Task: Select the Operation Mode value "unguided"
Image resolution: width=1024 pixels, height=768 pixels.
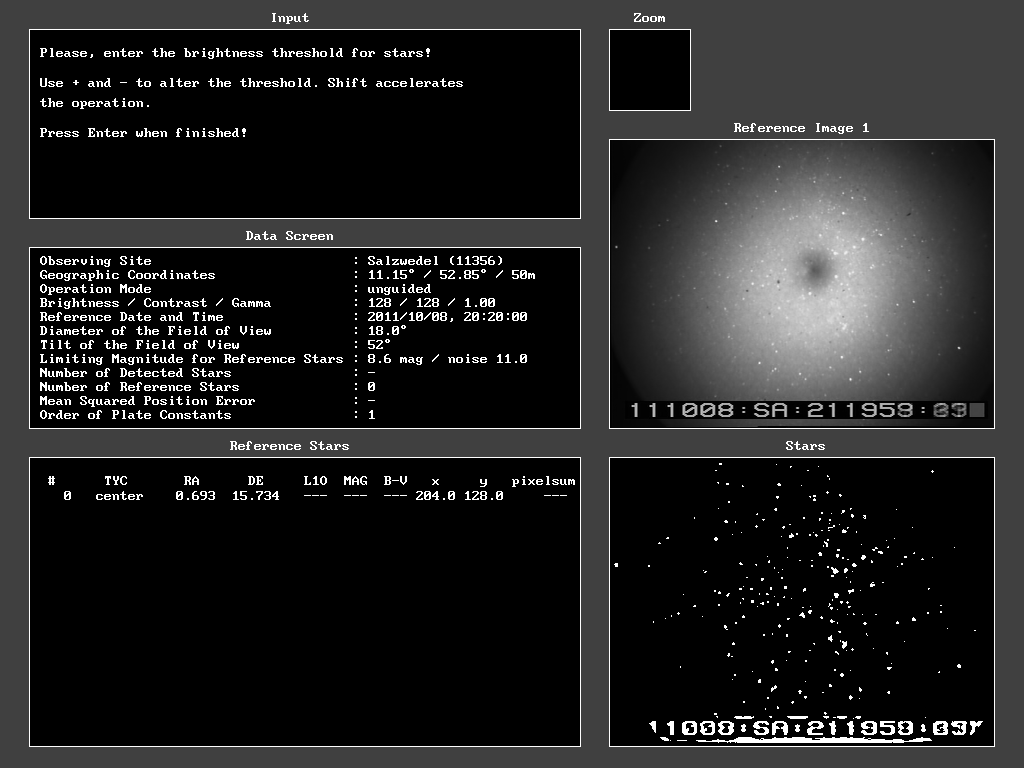Action: pos(399,289)
